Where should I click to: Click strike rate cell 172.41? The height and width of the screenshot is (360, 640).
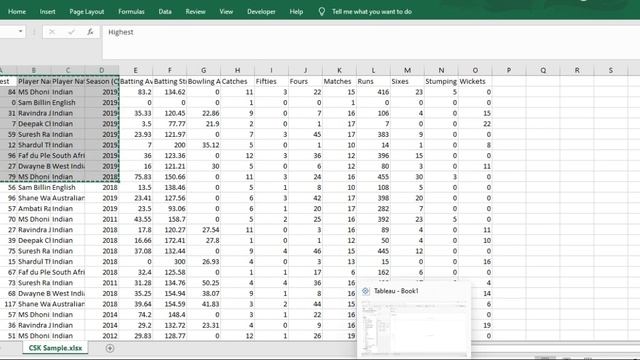[169, 240]
